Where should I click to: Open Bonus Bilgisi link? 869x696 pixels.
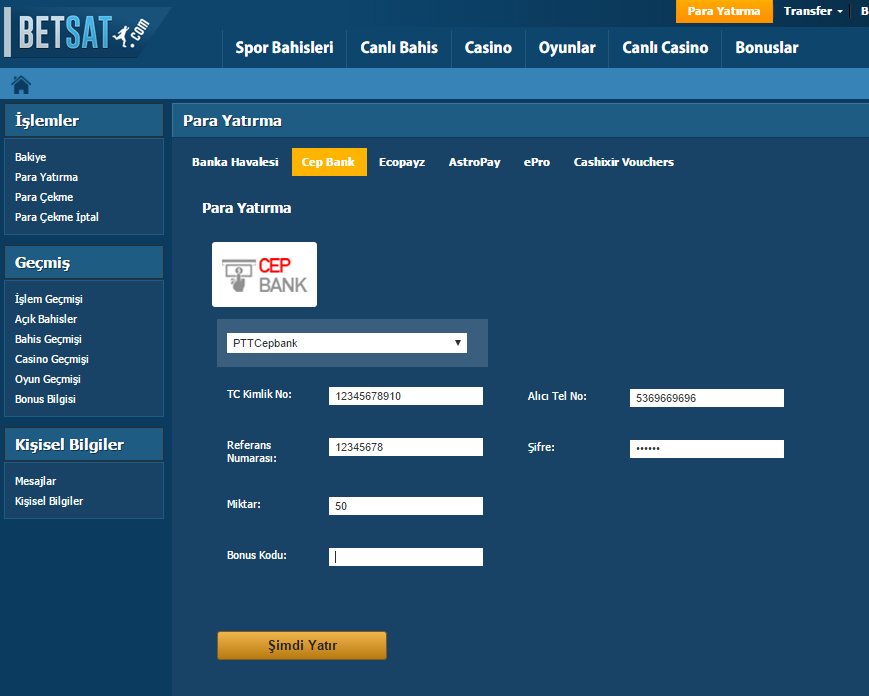click(45, 399)
